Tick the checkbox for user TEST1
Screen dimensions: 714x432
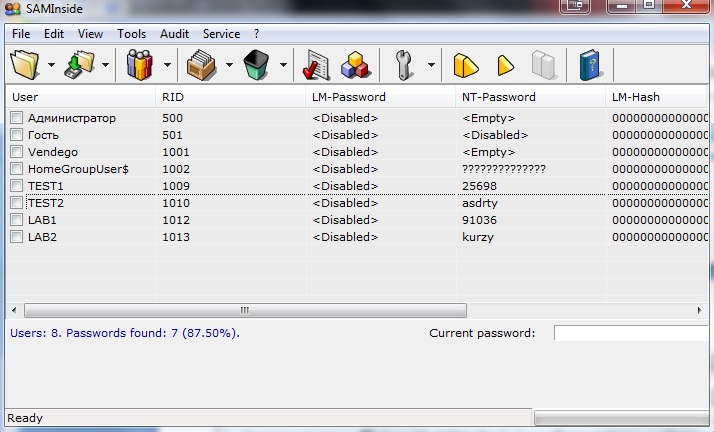coord(16,186)
